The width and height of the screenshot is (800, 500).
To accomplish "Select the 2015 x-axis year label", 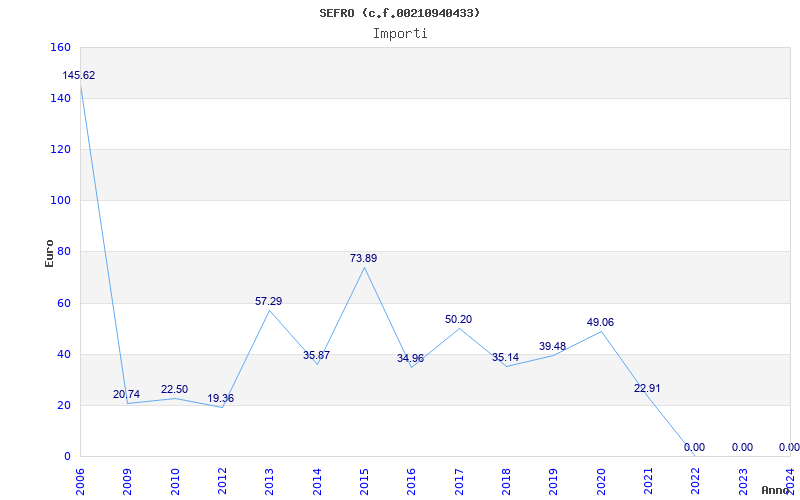I will (x=364, y=481).
